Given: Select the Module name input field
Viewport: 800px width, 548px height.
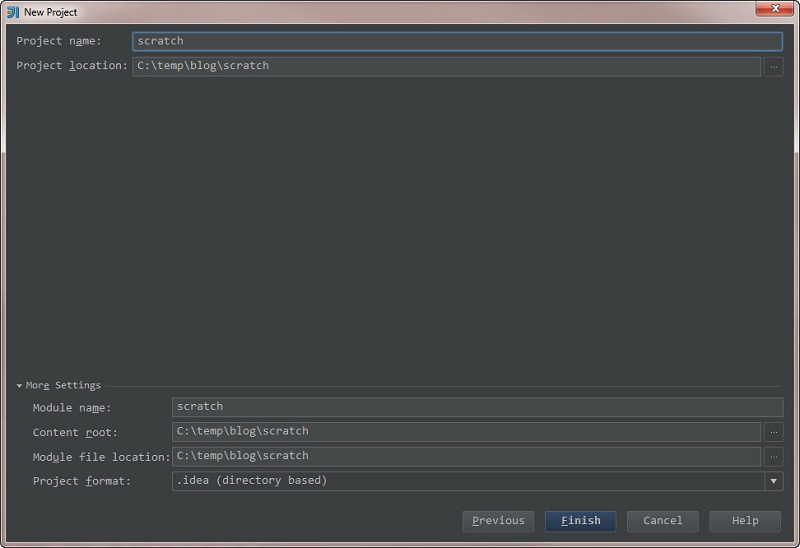Looking at the screenshot, I should coord(478,407).
